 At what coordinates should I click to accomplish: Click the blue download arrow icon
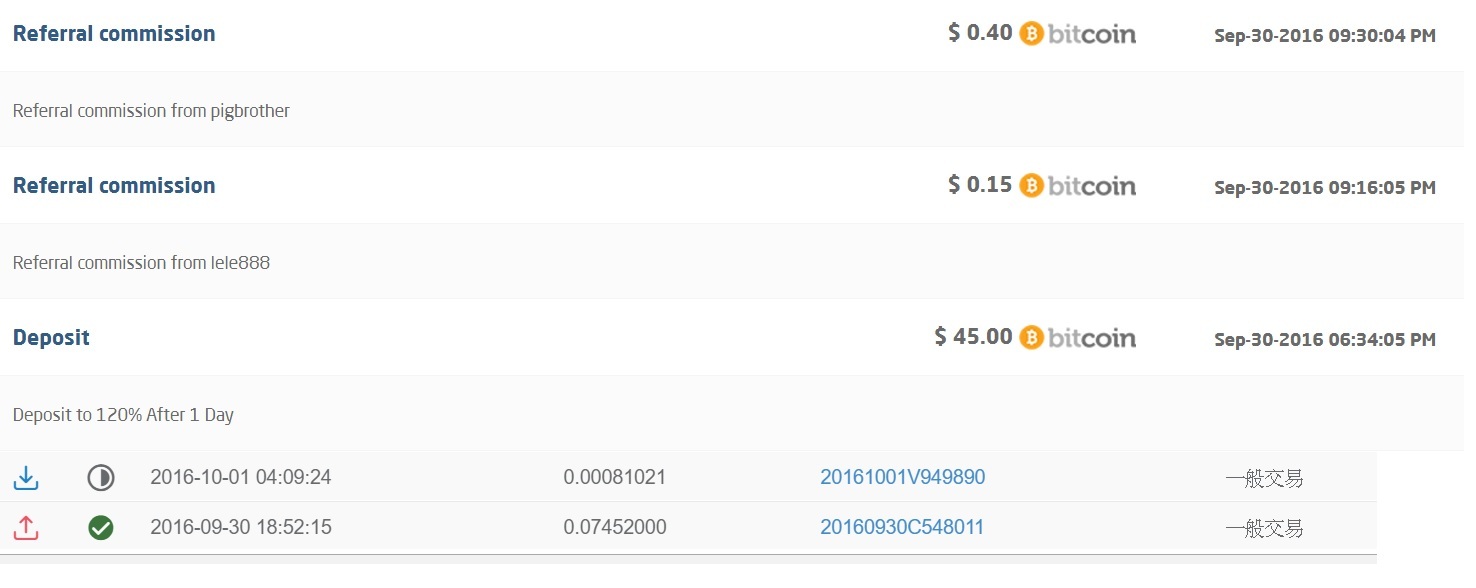click(26, 478)
